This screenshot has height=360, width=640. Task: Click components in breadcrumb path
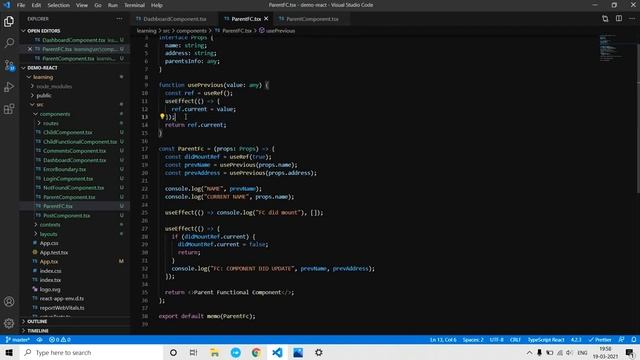click(191, 31)
